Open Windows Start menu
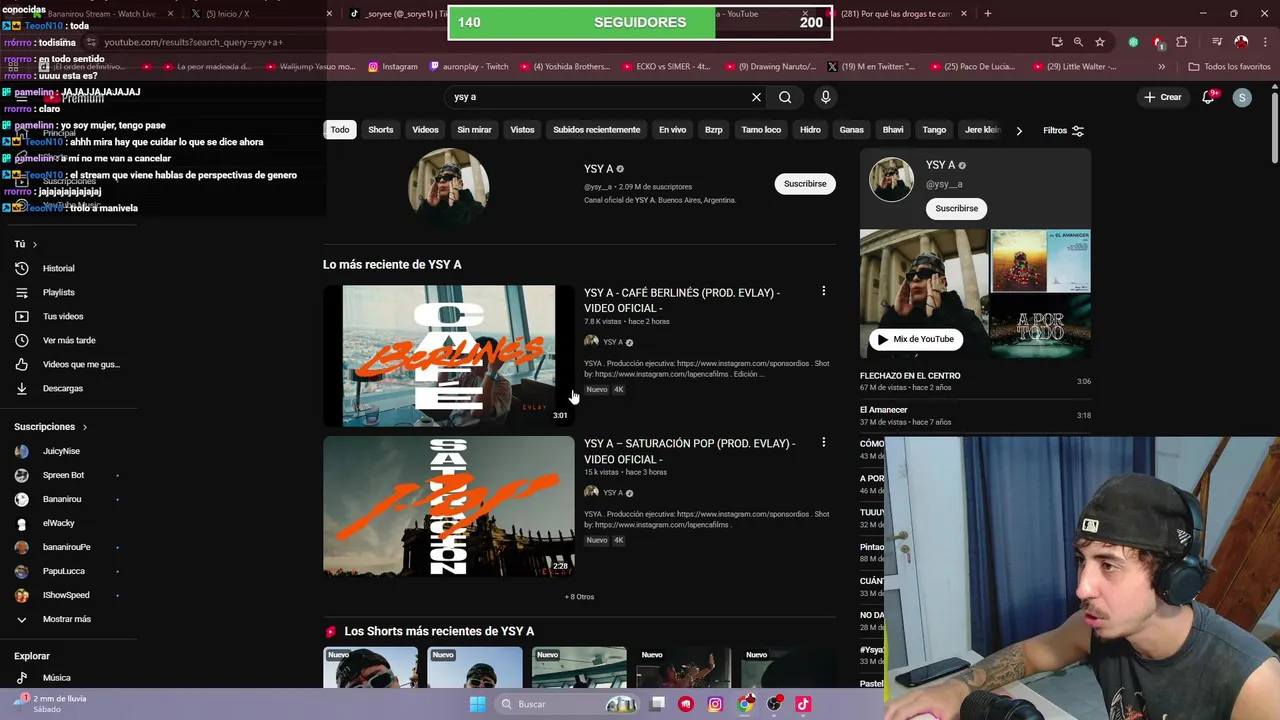This screenshot has height=720, width=1280. tap(478, 704)
